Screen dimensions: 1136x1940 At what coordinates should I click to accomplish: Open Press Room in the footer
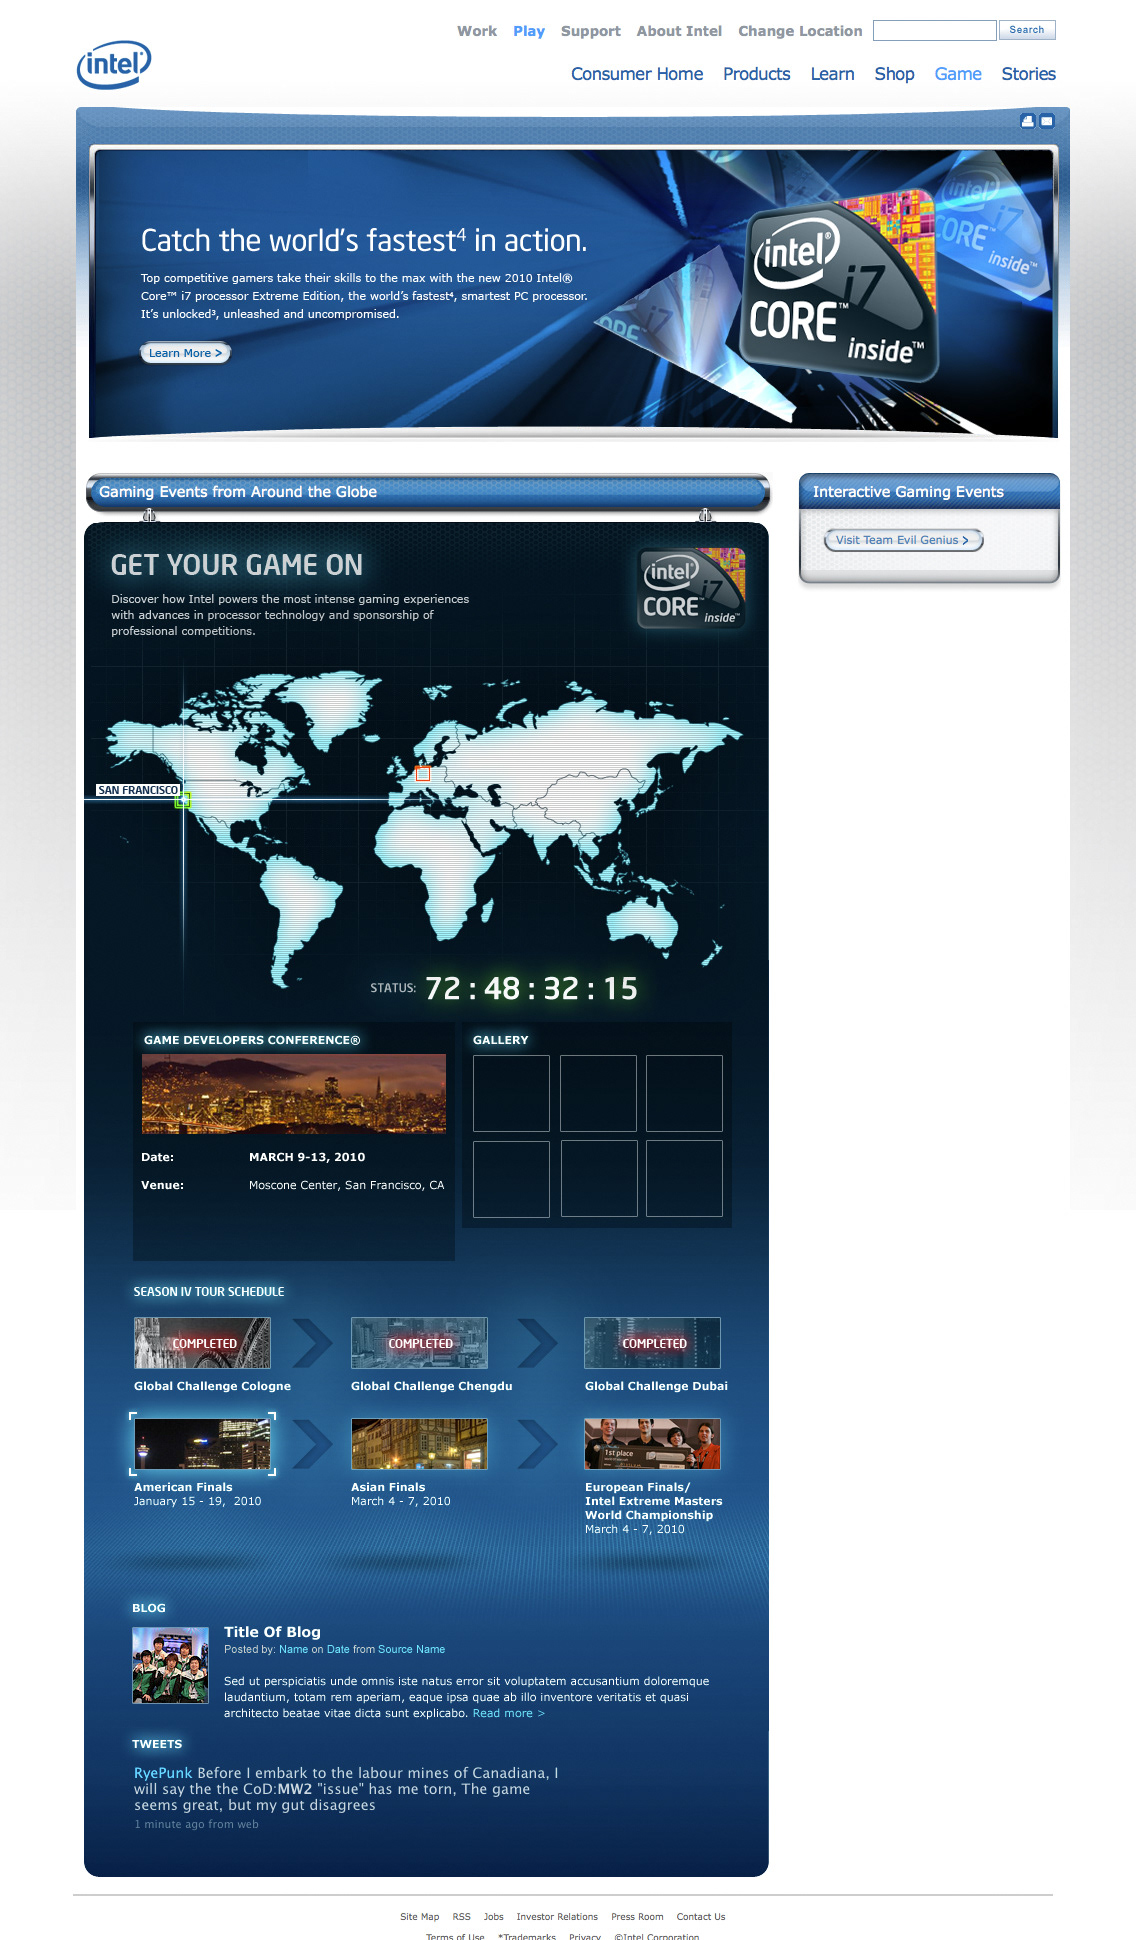[637, 1917]
